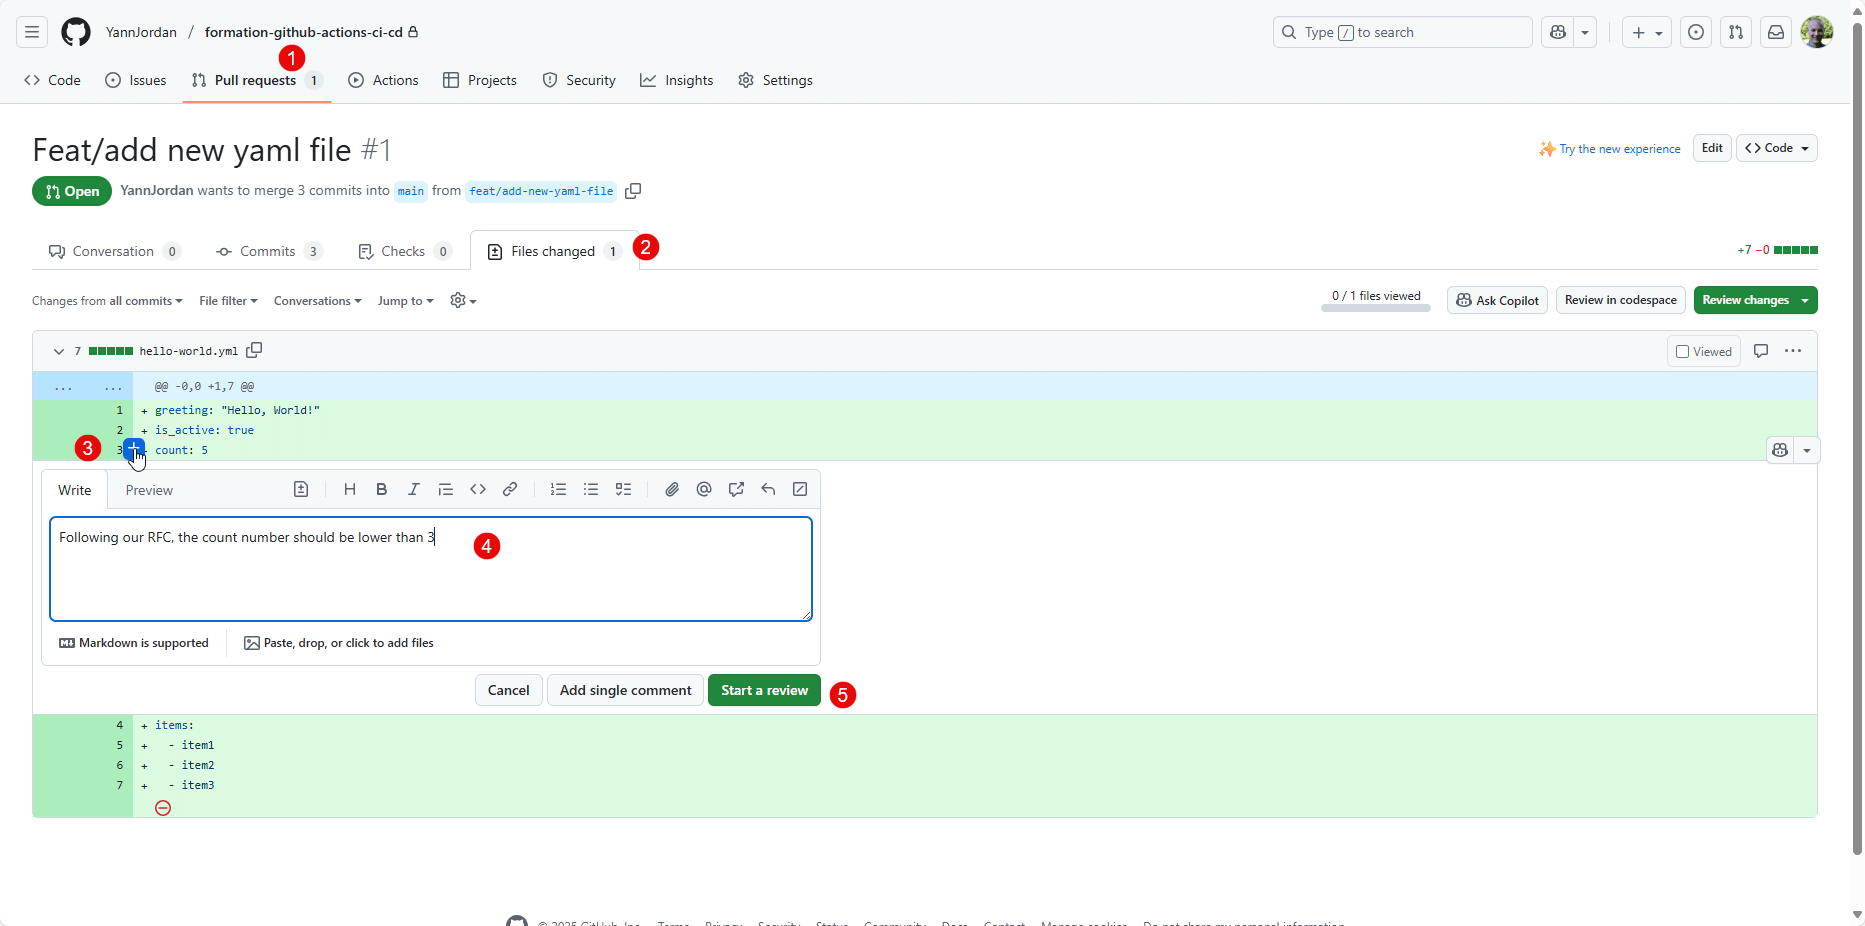Apply italic formatting to the comment
The height and width of the screenshot is (926, 1865).
413,489
